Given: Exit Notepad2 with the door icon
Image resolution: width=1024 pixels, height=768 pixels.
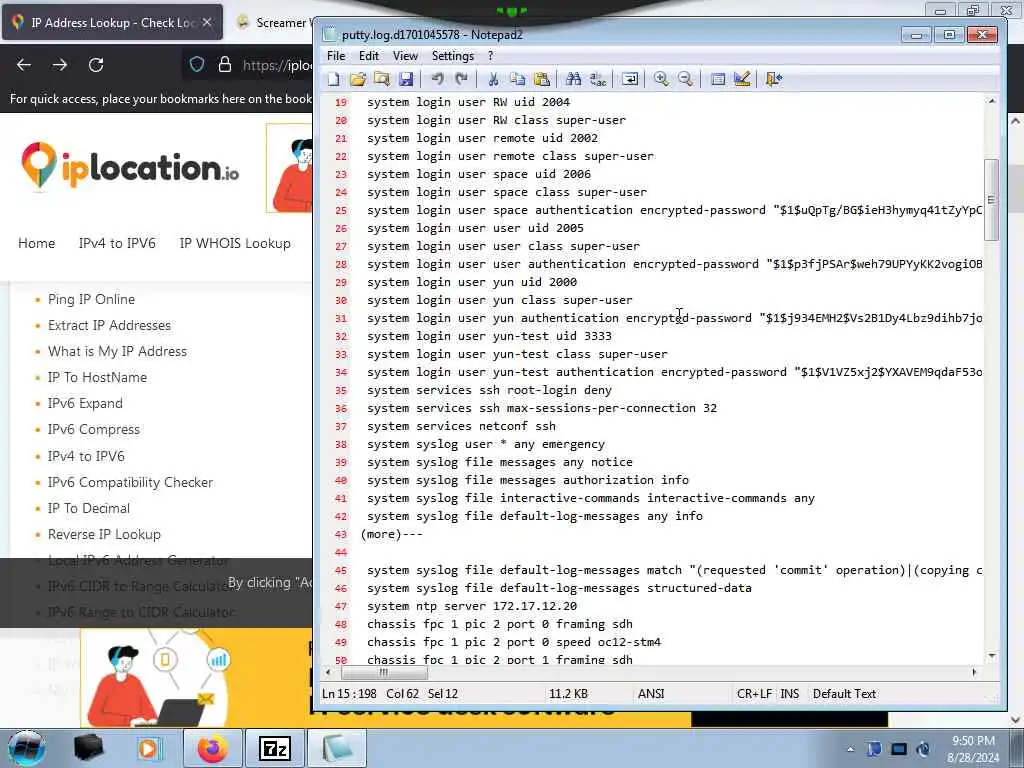Looking at the screenshot, I should pyautogui.click(x=773, y=79).
